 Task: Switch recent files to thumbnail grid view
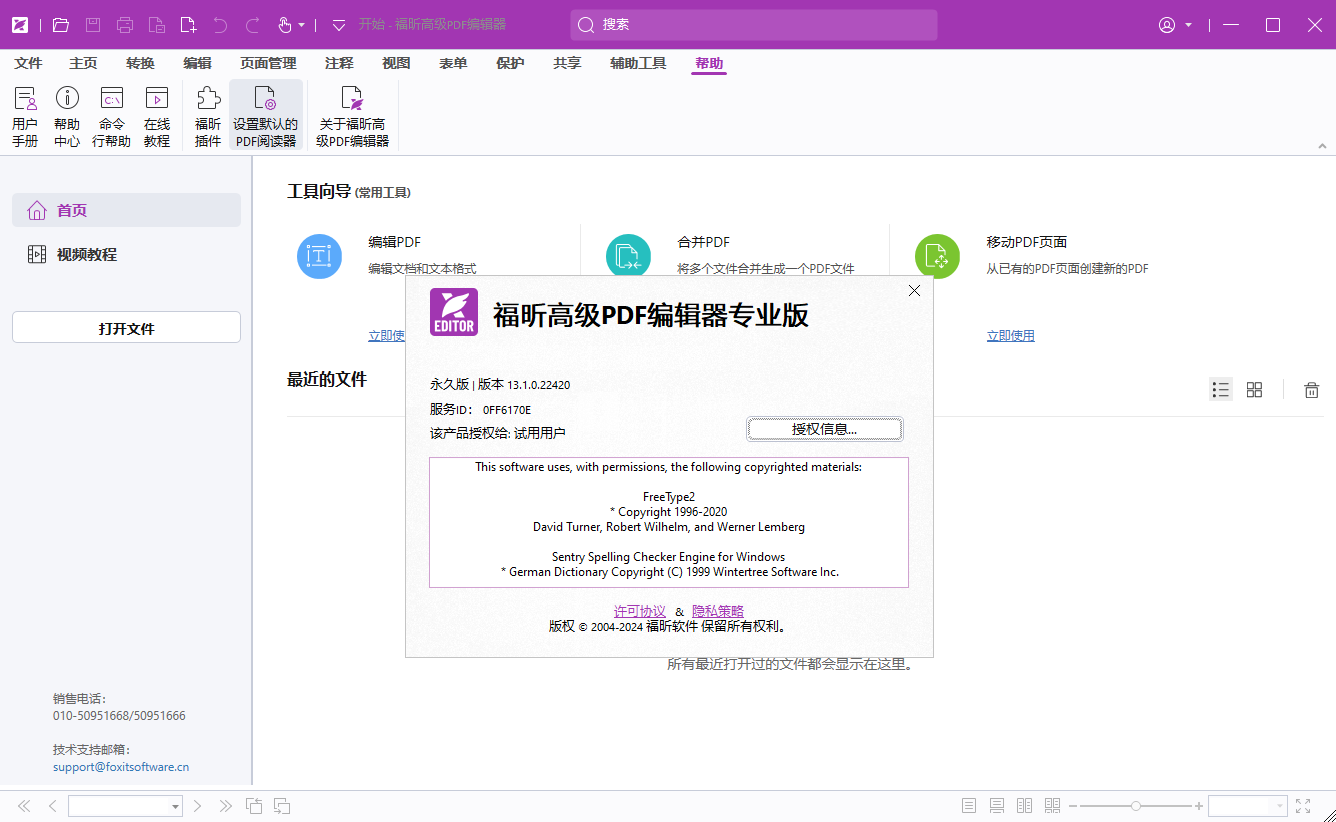click(1254, 390)
